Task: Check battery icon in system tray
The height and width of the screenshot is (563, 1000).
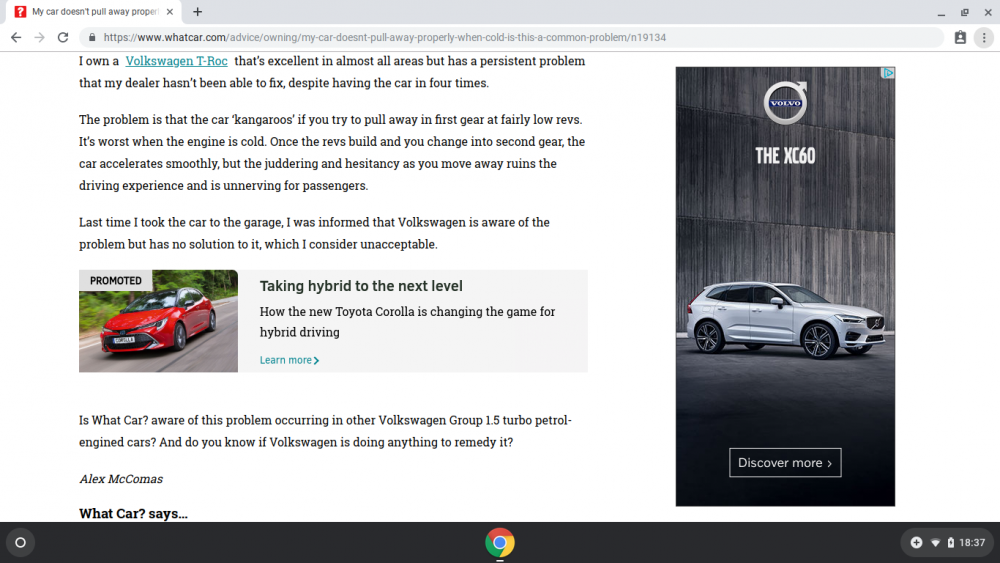Action: [950, 543]
